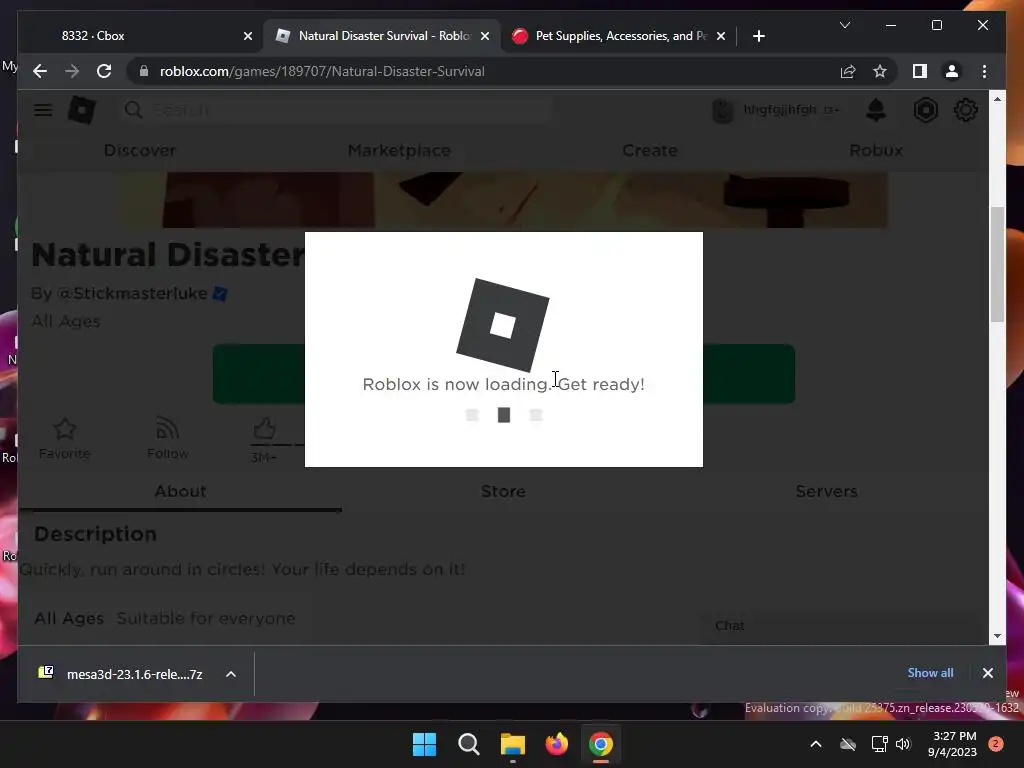Open a new tab with plus button
The width and height of the screenshot is (1024, 768).
tap(758, 36)
